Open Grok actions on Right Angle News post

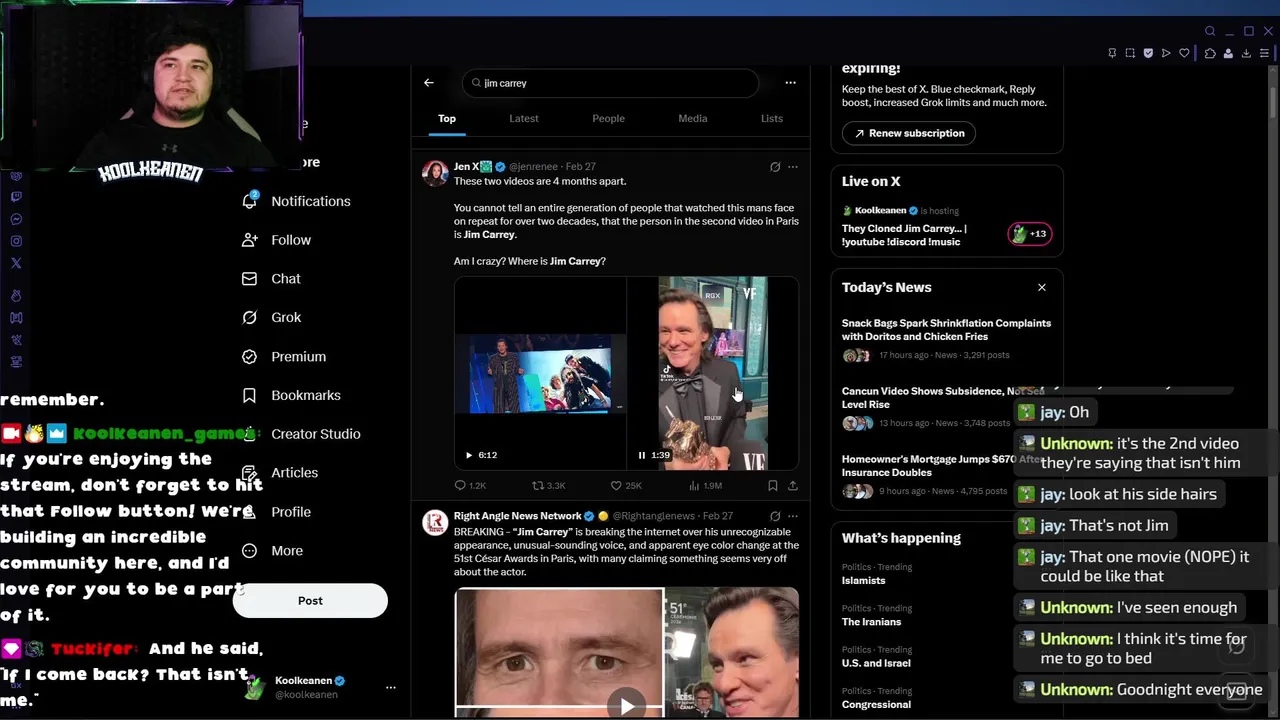pos(775,516)
